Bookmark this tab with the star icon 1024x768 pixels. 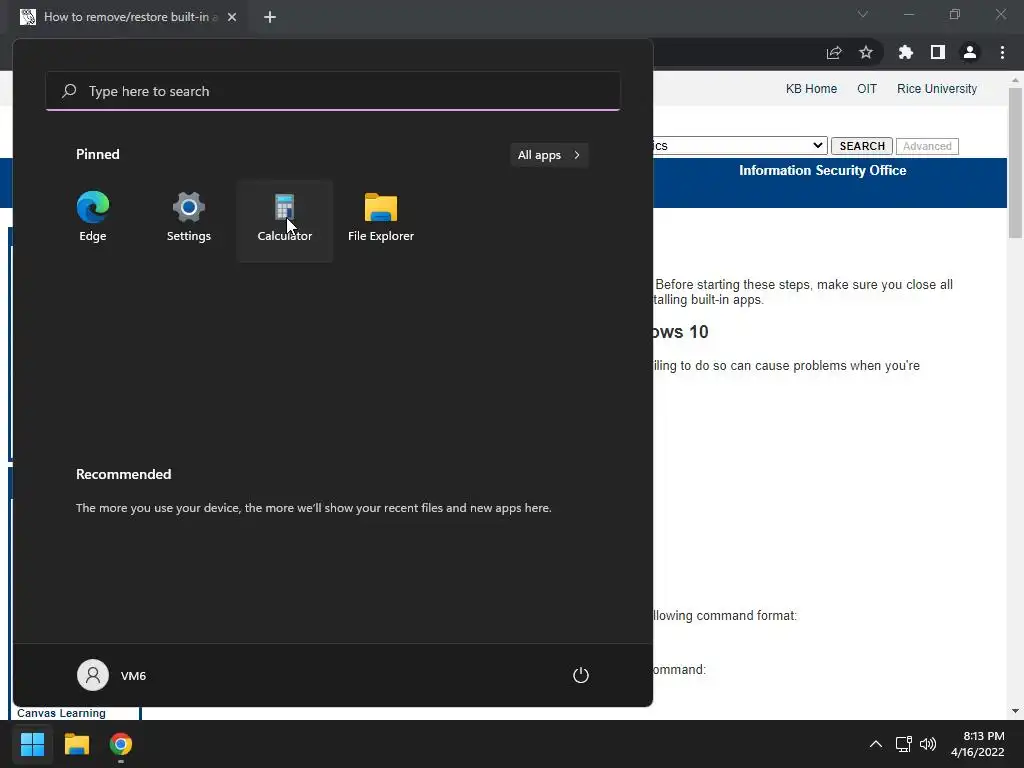pyautogui.click(x=866, y=52)
